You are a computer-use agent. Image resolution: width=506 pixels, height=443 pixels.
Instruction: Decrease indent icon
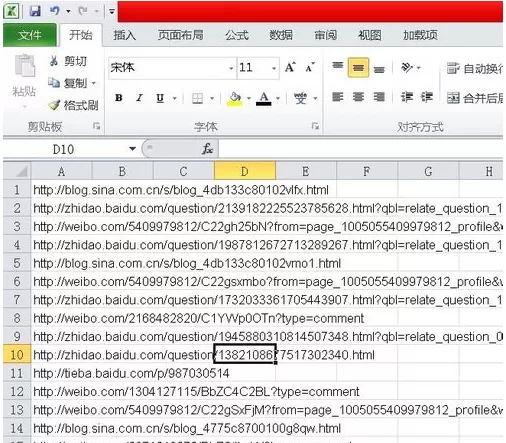(x=407, y=97)
